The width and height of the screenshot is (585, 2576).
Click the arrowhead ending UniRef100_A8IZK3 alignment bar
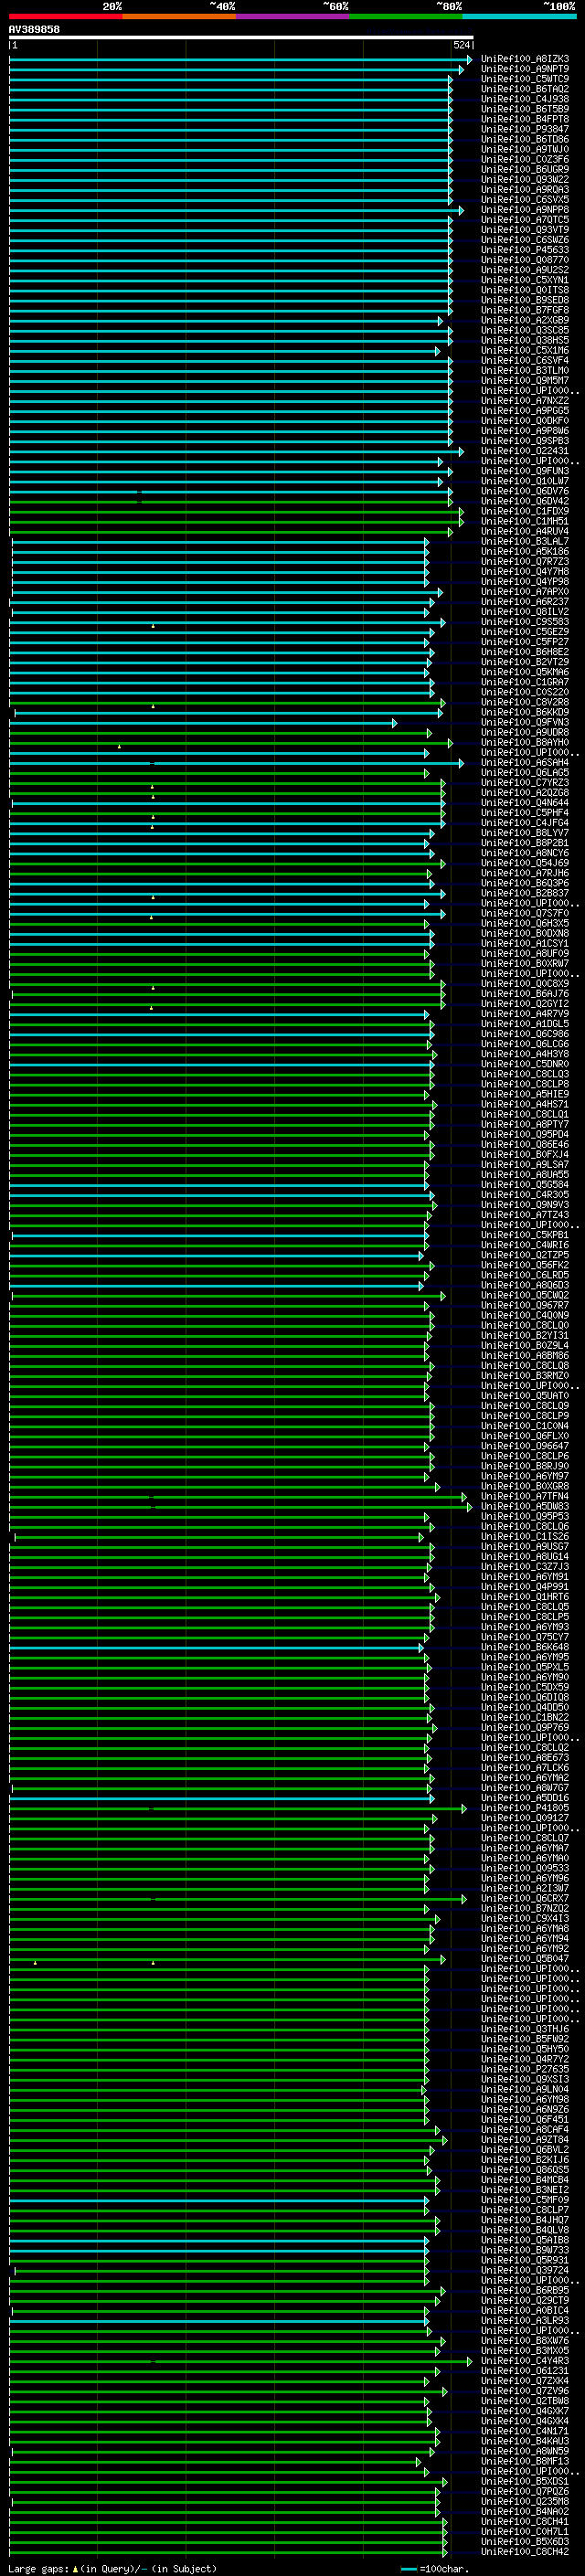[469, 59]
